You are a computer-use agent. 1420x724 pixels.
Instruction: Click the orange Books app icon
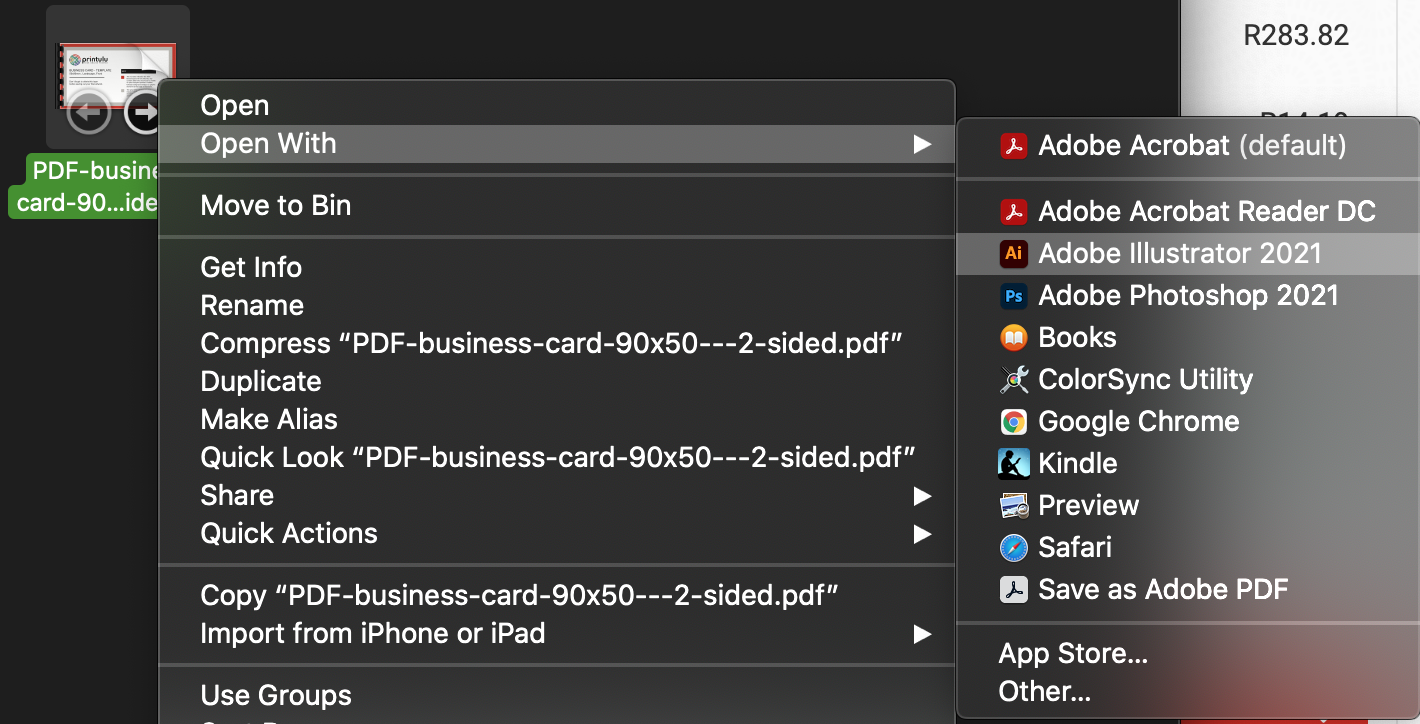pos(1014,338)
